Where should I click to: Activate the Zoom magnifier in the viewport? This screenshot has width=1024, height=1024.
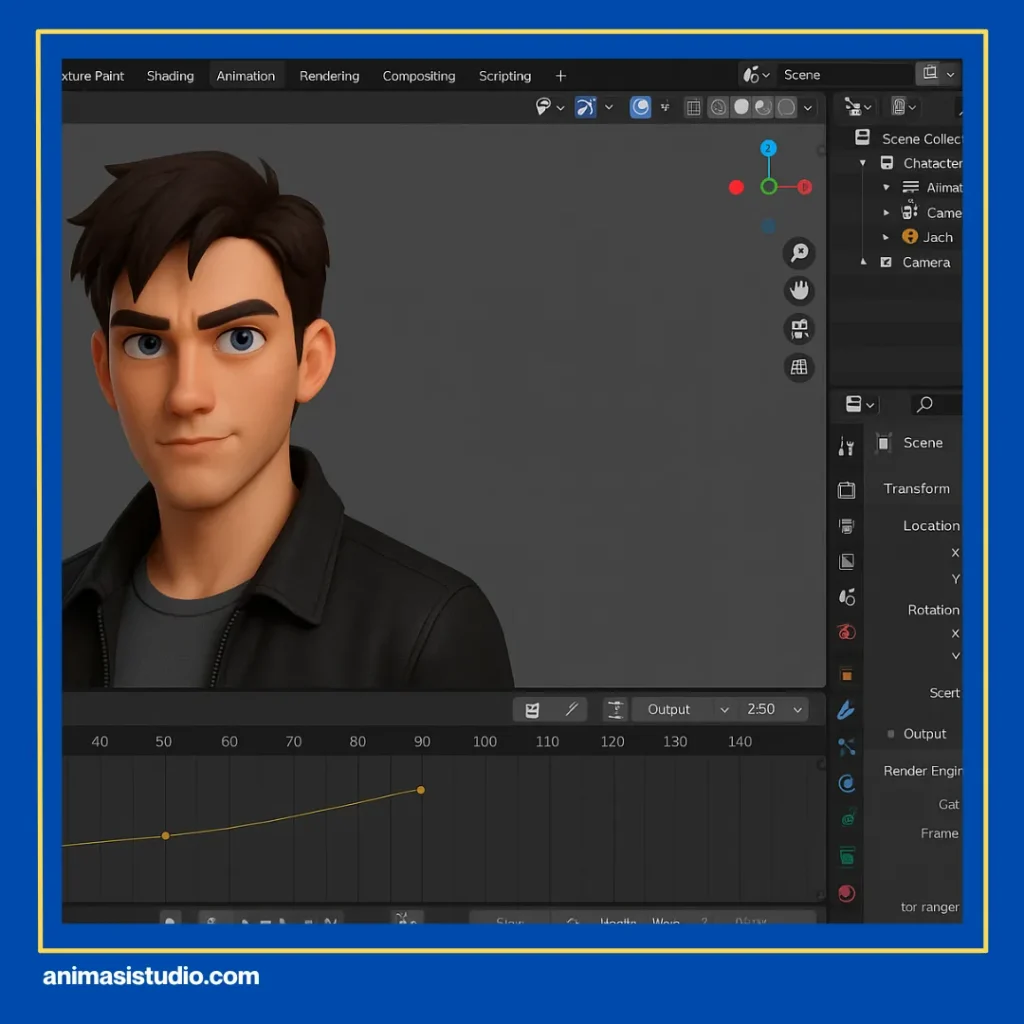(x=799, y=253)
